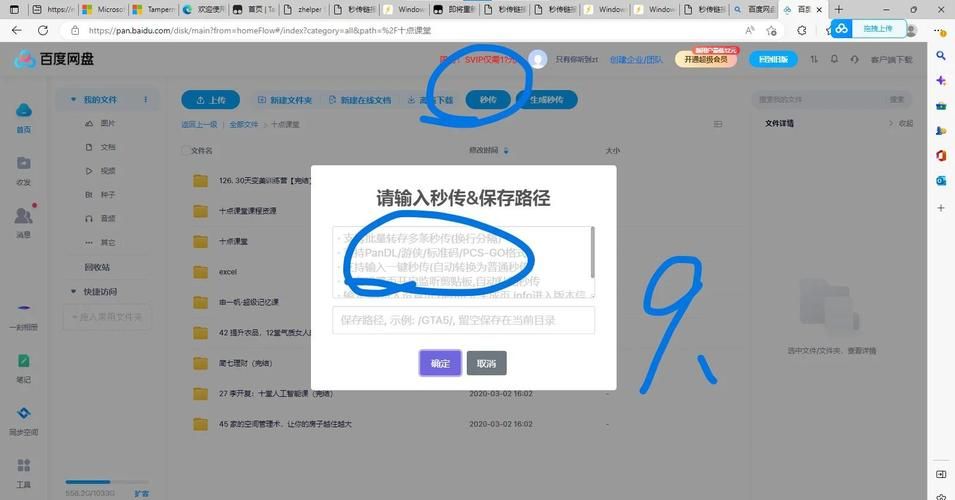Open the notification bell icon
This screenshot has height=500, width=955.
pos(834,60)
